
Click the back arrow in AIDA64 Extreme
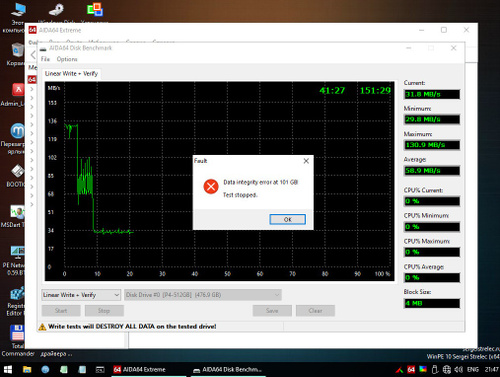point(33,55)
